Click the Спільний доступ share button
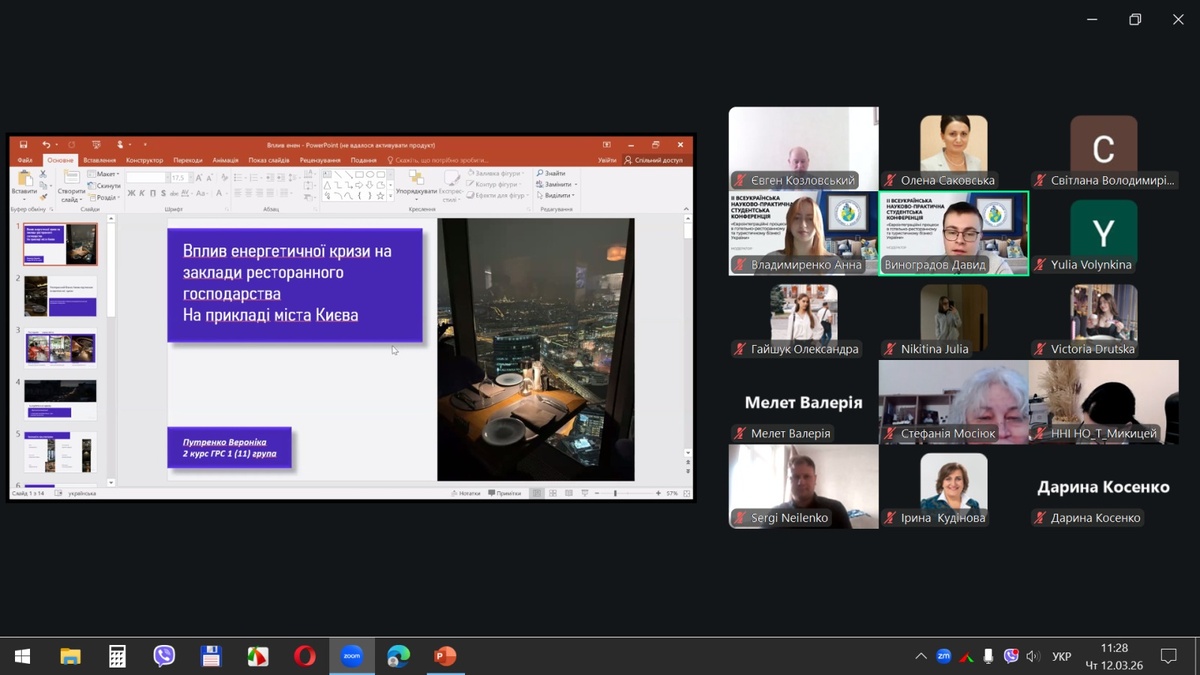Screen dimensions: 1200x675 654,160
